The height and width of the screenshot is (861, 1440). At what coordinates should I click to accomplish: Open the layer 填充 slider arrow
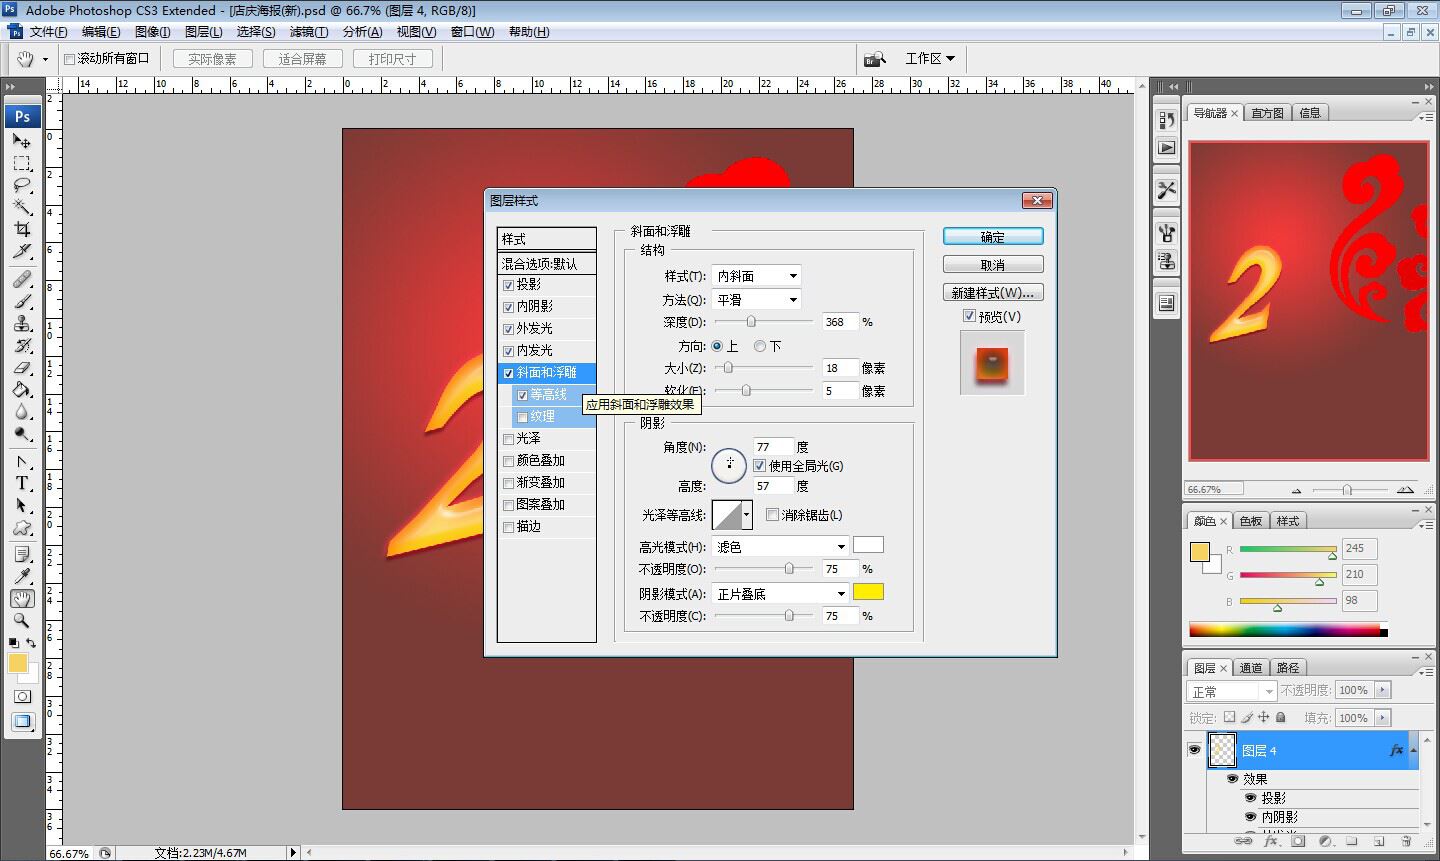[1383, 718]
